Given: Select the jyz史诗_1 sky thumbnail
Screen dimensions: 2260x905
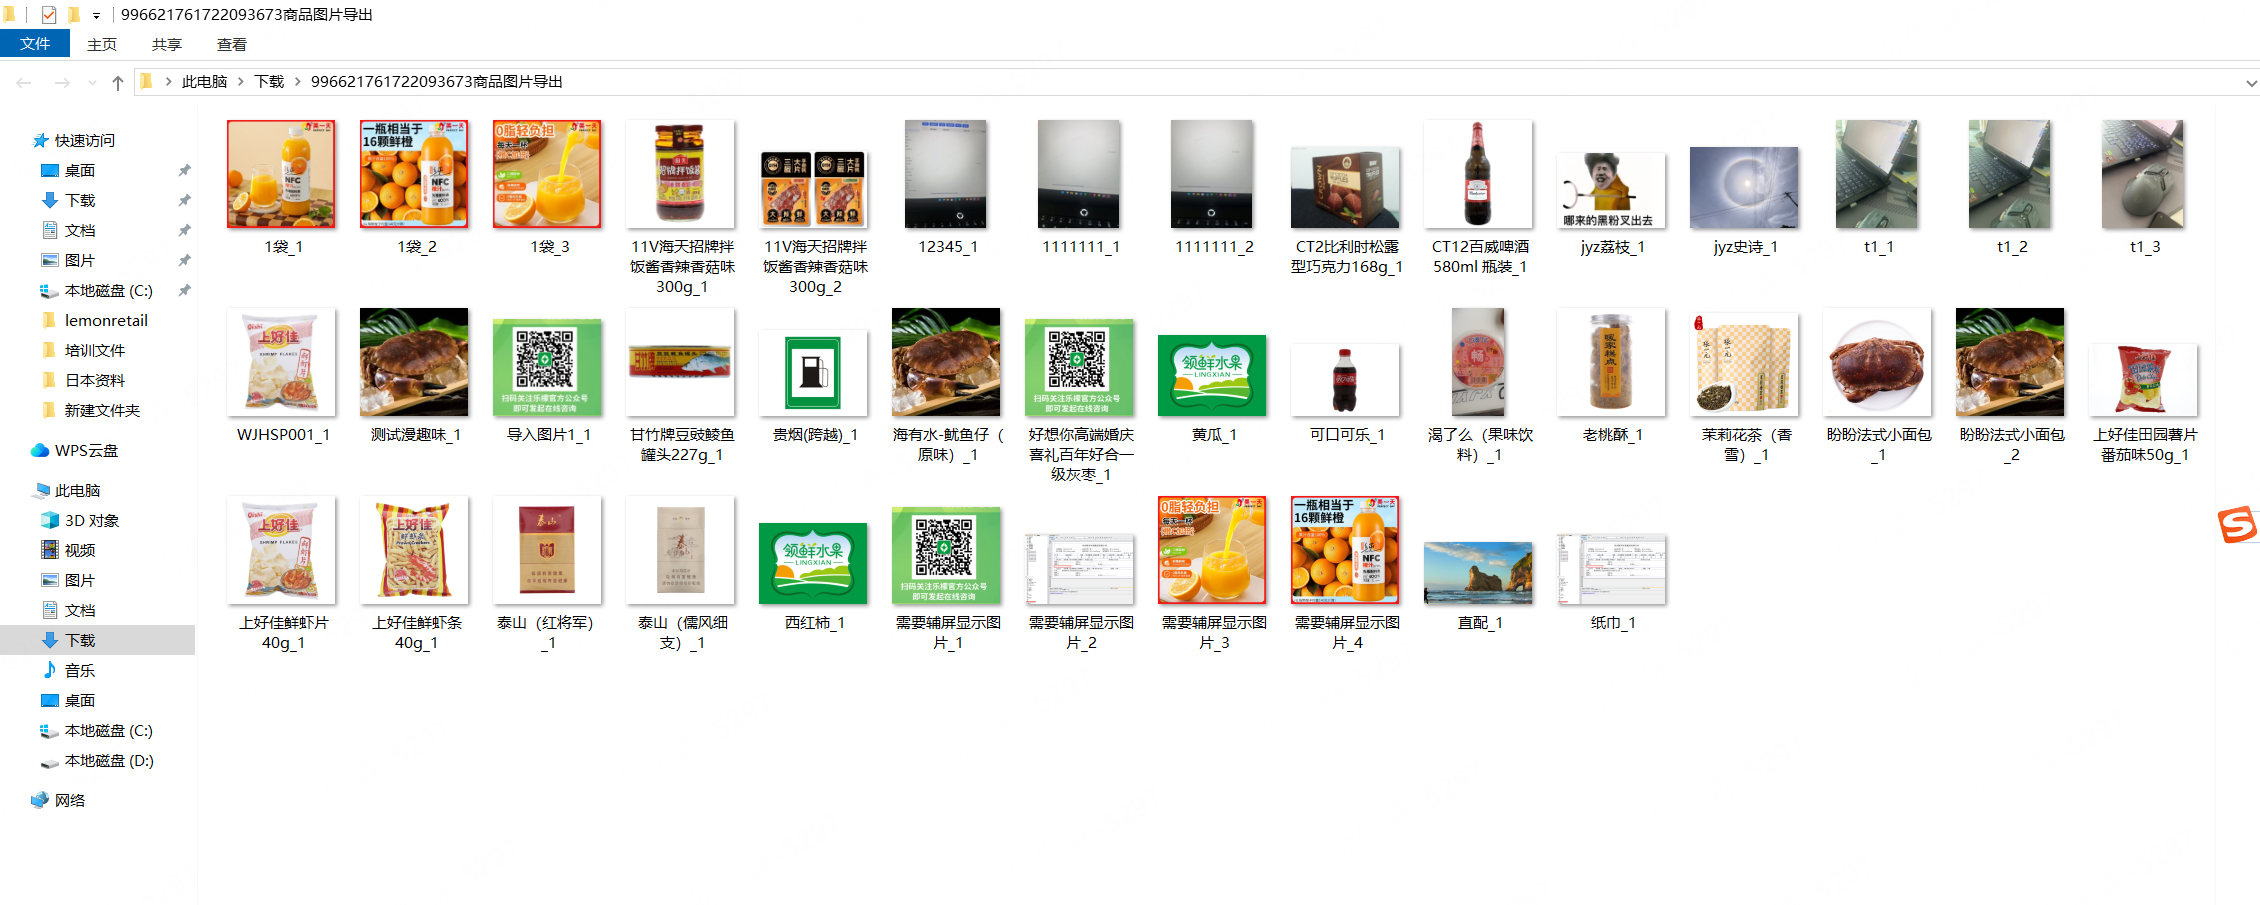Looking at the screenshot, I should coord(1744,188).
